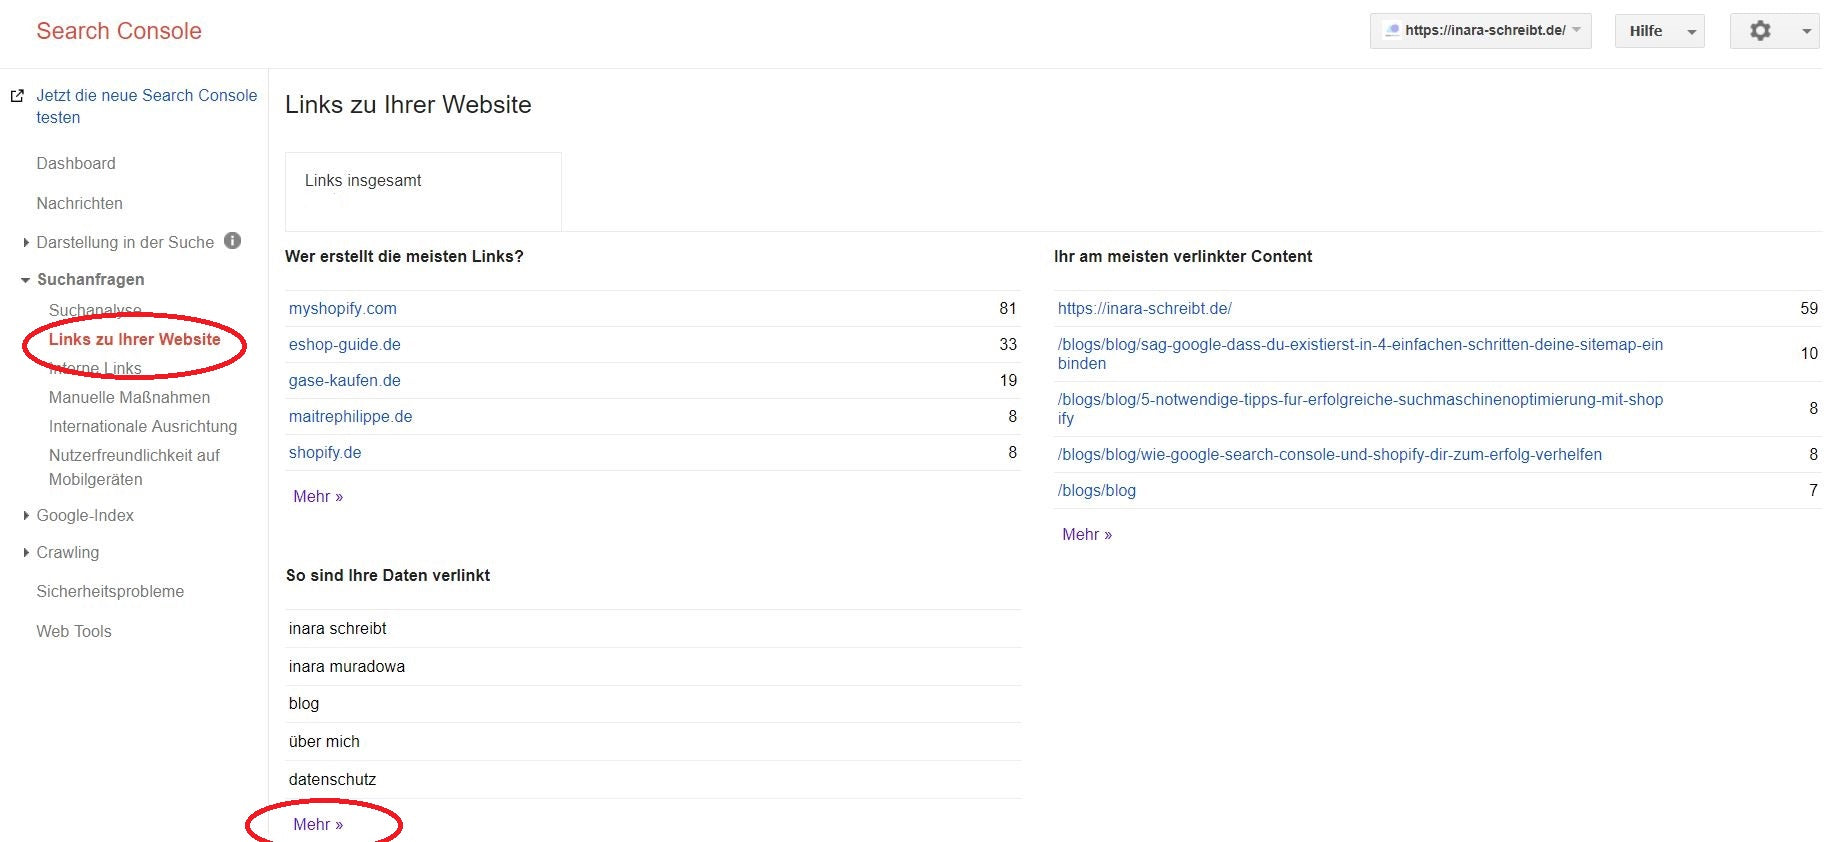Screen dimensions: 1846x842
Task: Click the anchor text 'inara schreibt'
Action: (338, 629)
